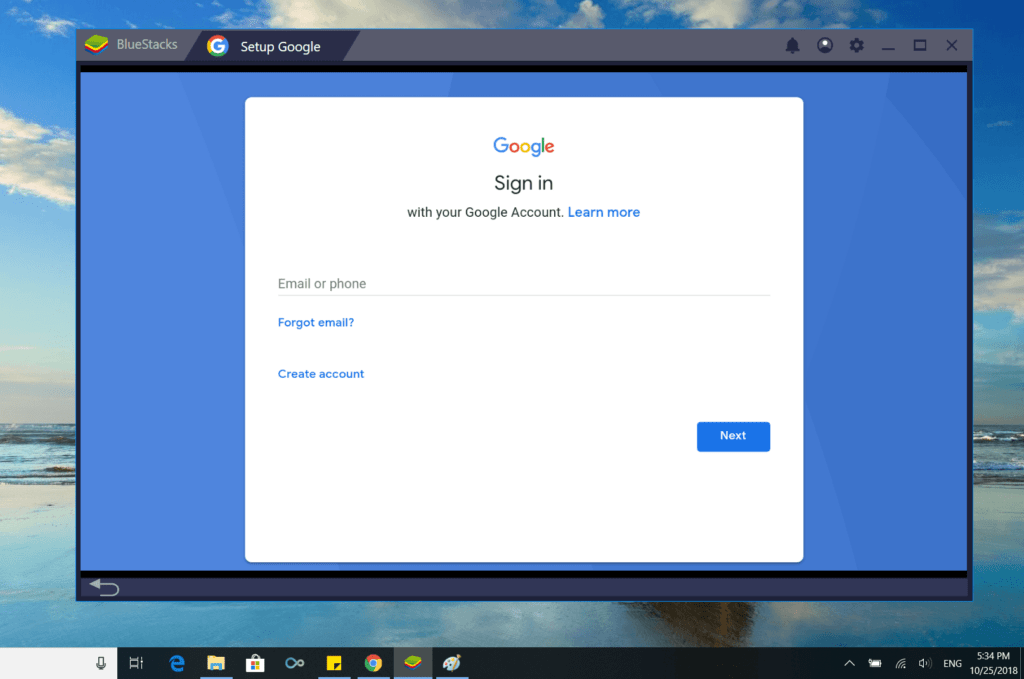Open BlueStacks settings gear
The height and width of the screenshot is (679, 1024).
point(856,46)
